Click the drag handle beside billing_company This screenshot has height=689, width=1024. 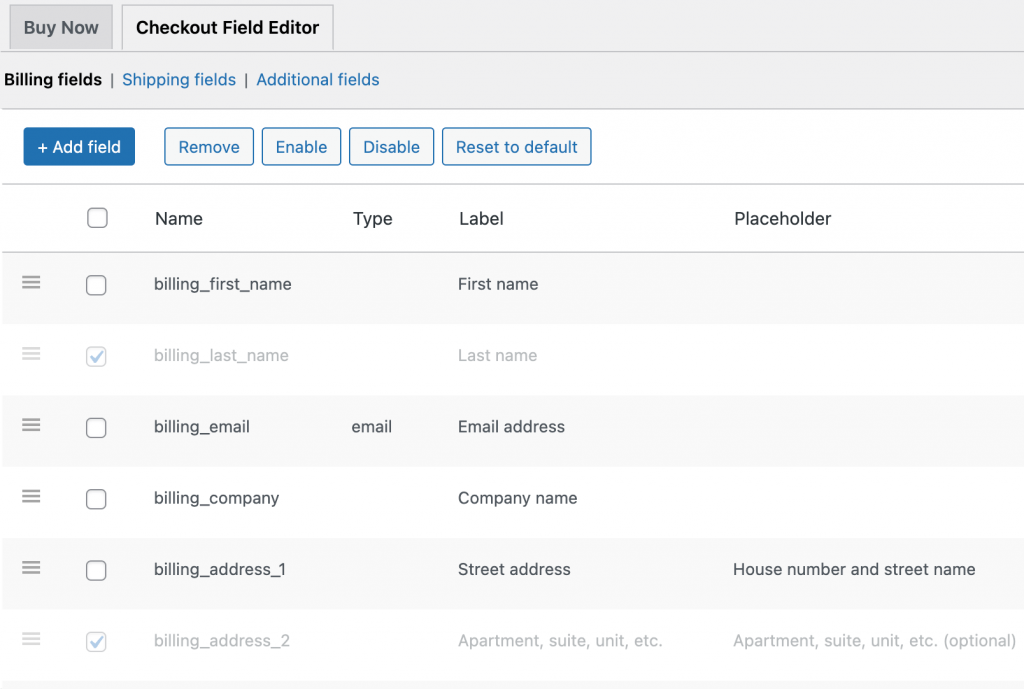coord(31,496)
